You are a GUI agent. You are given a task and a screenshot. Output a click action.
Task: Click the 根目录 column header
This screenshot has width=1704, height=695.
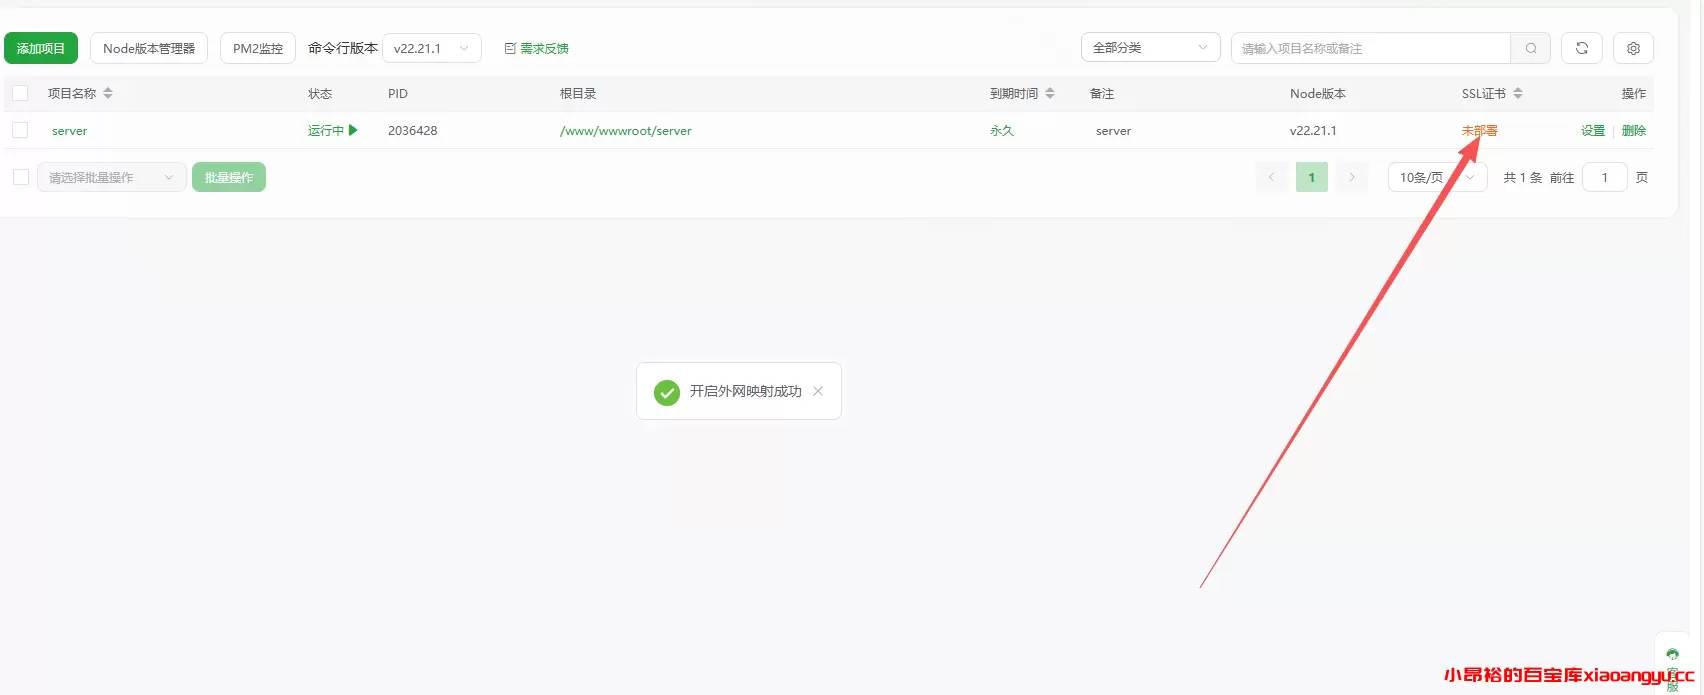578,93
